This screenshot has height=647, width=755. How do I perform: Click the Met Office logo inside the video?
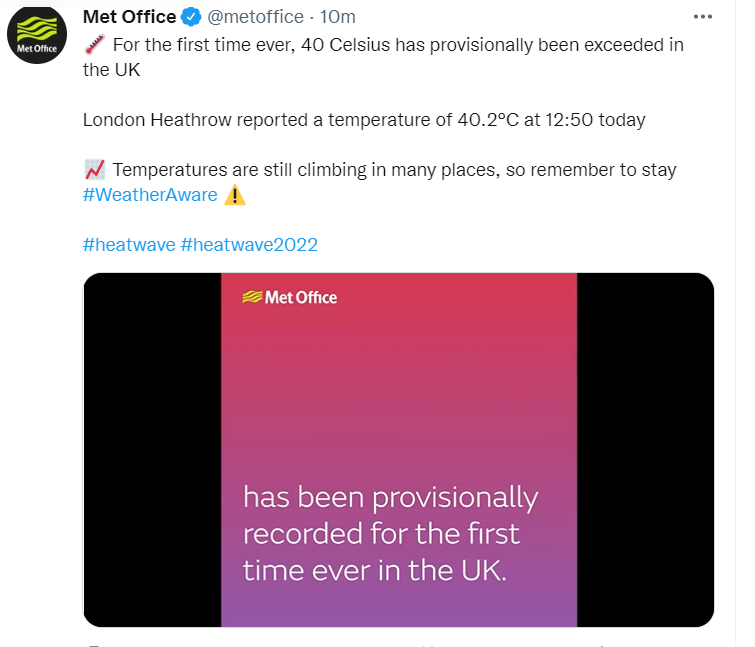(289, 297)
